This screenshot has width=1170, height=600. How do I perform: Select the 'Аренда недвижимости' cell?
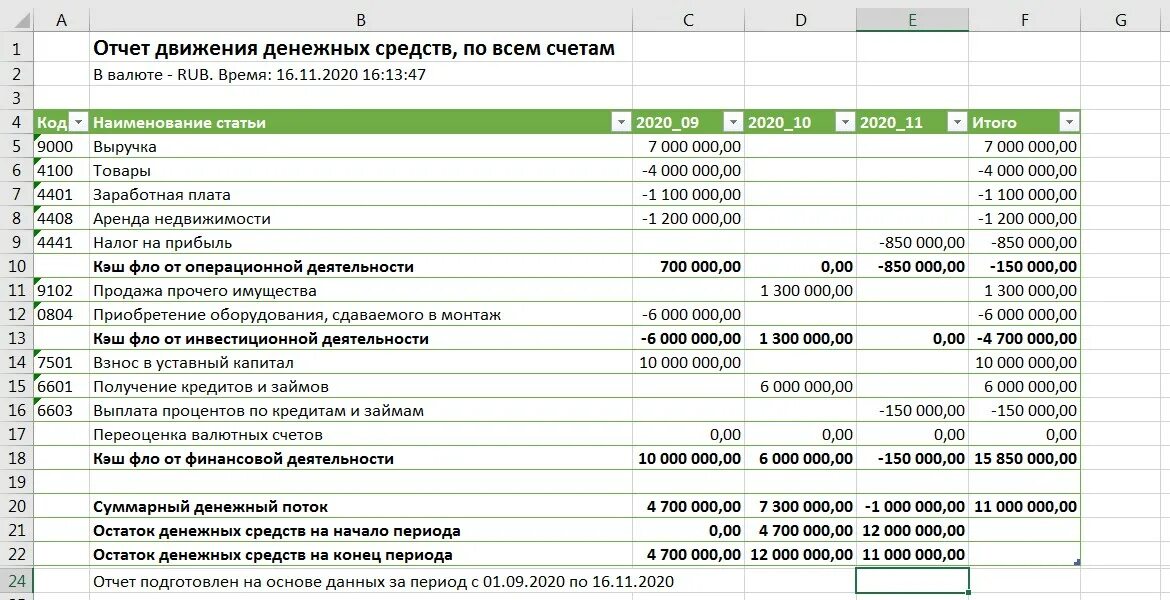361,219
